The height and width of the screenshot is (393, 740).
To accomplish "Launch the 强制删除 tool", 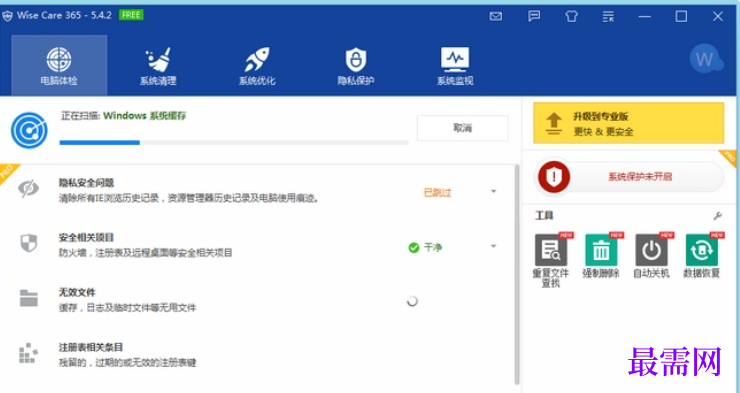I will [601, 256].
